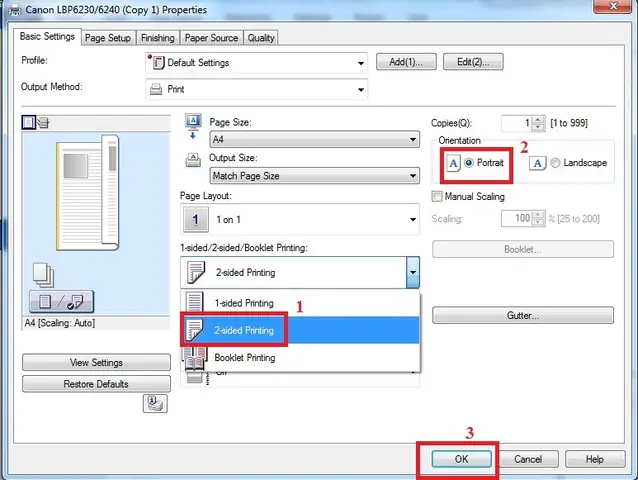Click the device info icon below Restore Defaults
Image resolution: width=638 pixels, height=480 pixels.
point(155,404)
